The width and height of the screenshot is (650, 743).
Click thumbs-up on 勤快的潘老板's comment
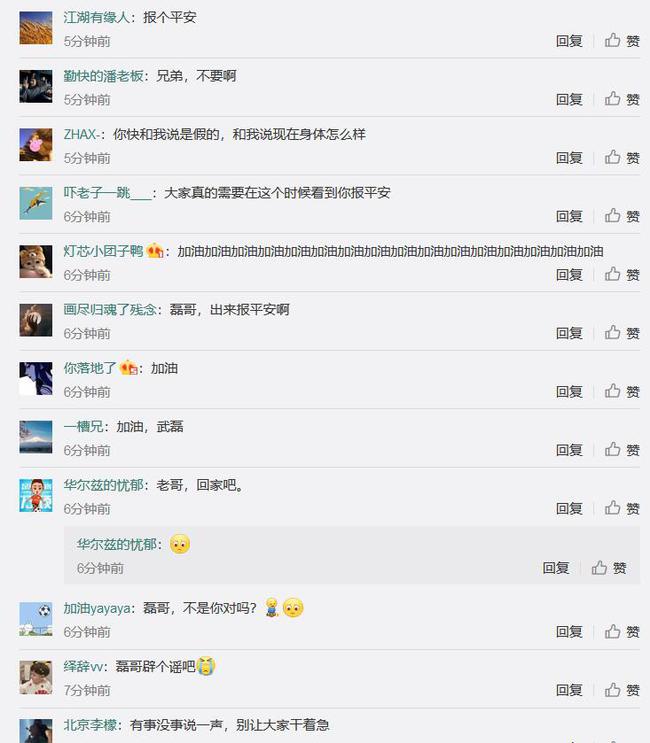pyautogui.click(x=622, y=99)
